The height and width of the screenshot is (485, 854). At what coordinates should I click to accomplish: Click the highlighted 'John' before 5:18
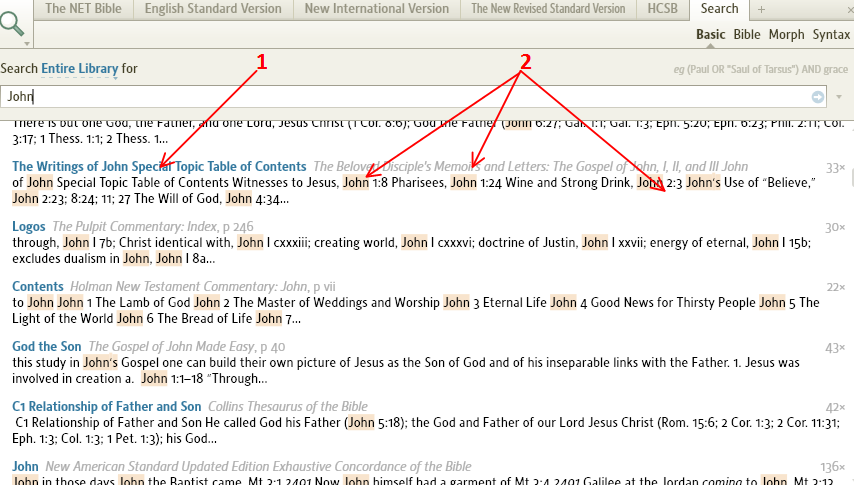(x=361, y=422)
